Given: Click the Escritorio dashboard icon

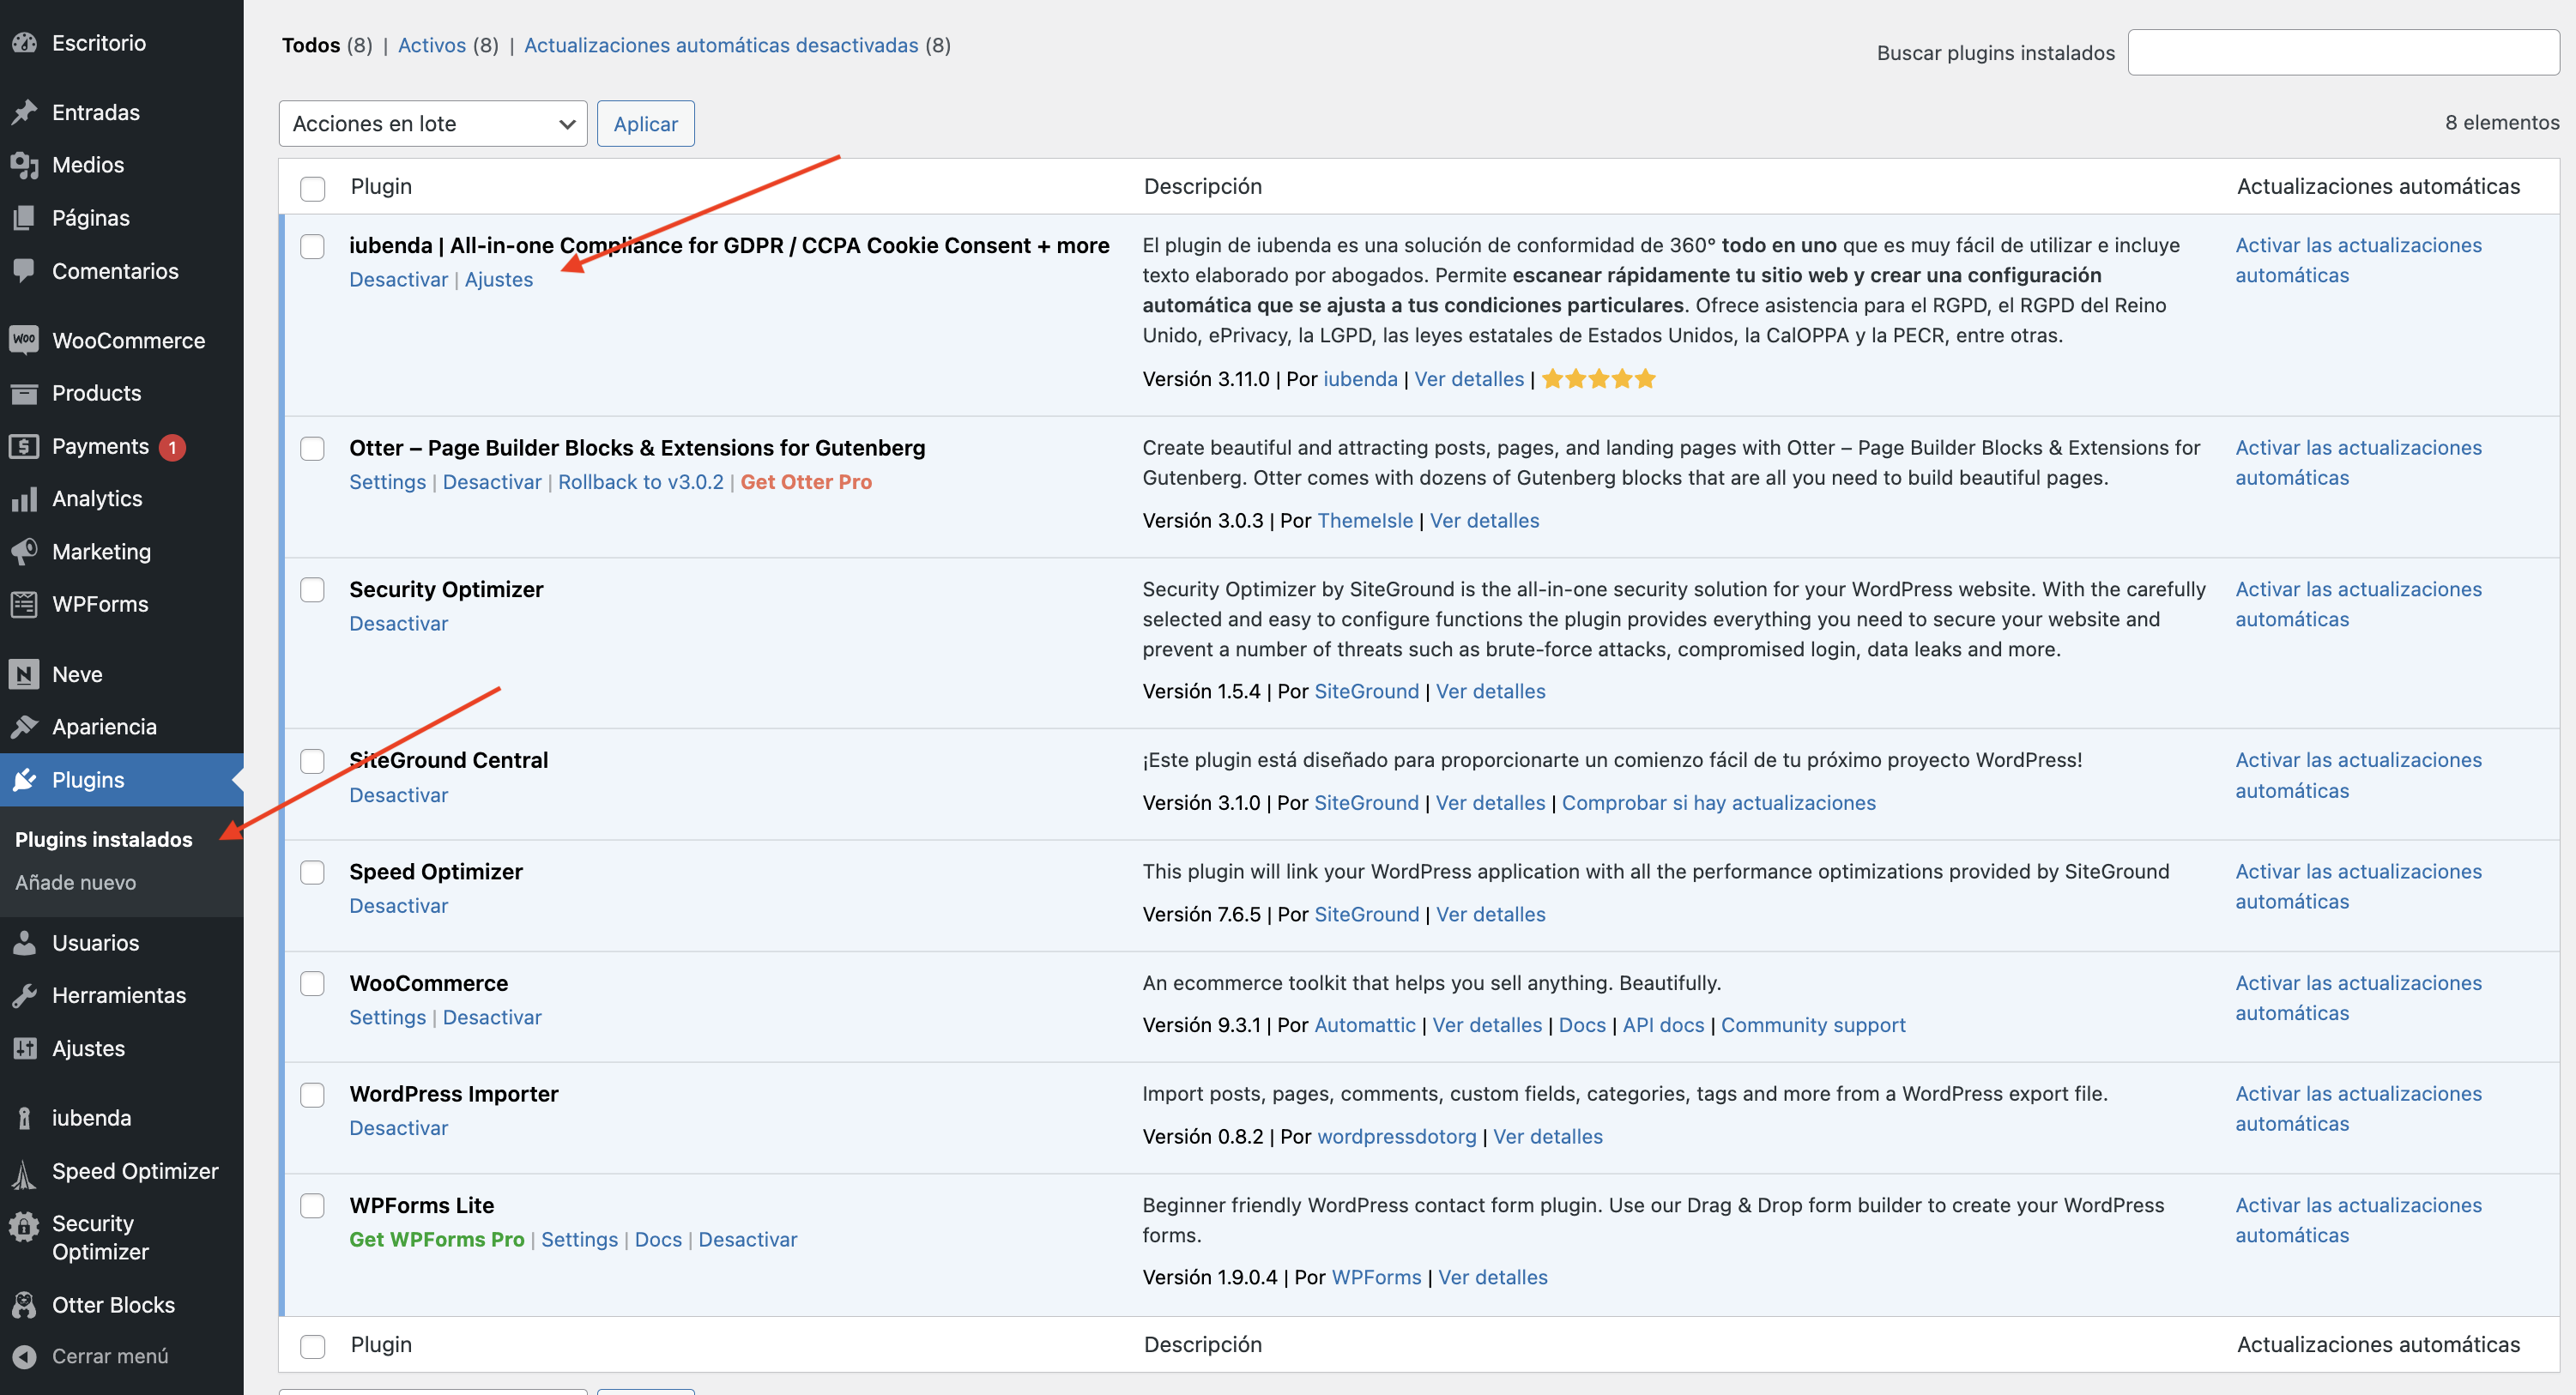Looking at the screenshot, I should pyautogui.click(x=24, y=43).
